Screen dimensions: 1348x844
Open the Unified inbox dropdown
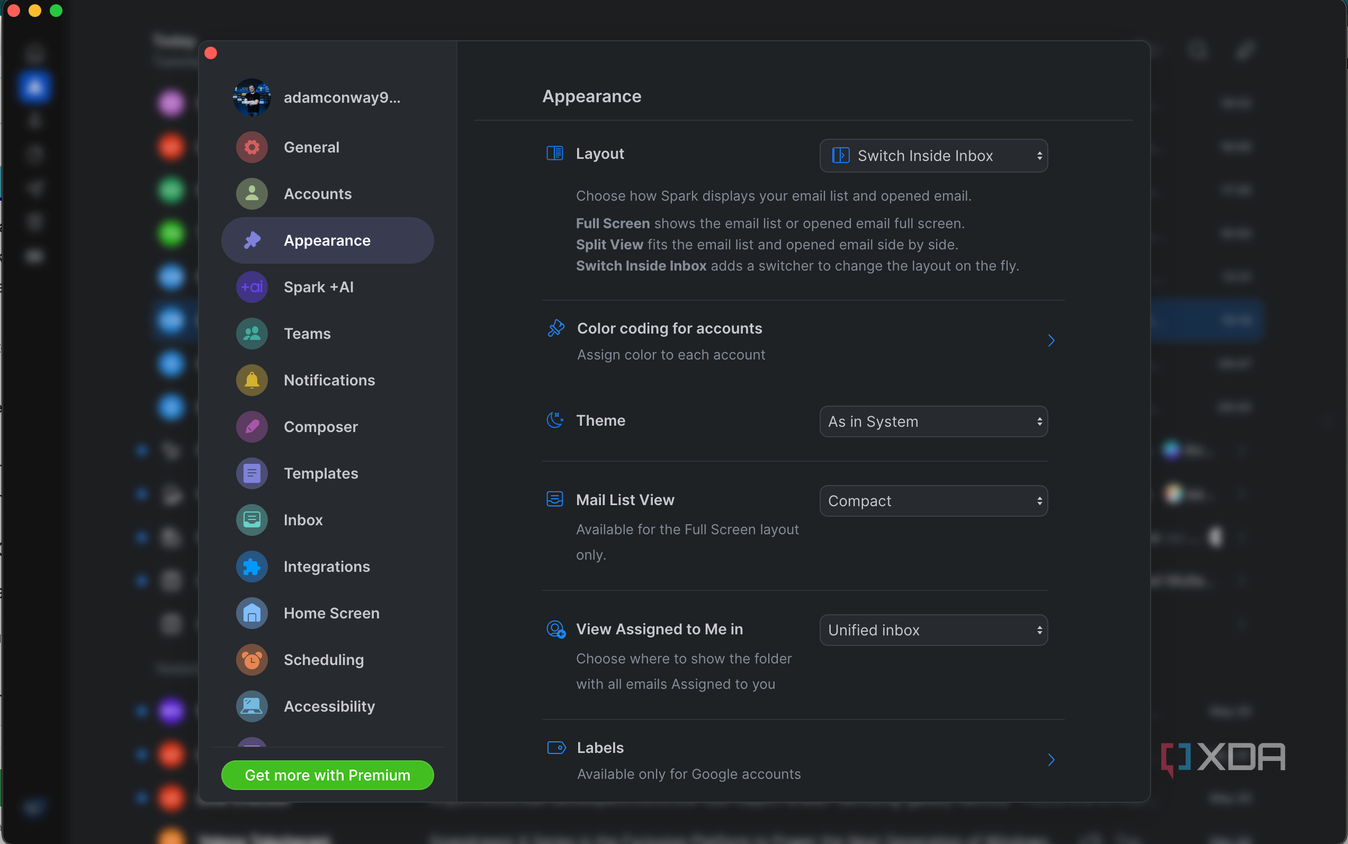click(934, 630)
